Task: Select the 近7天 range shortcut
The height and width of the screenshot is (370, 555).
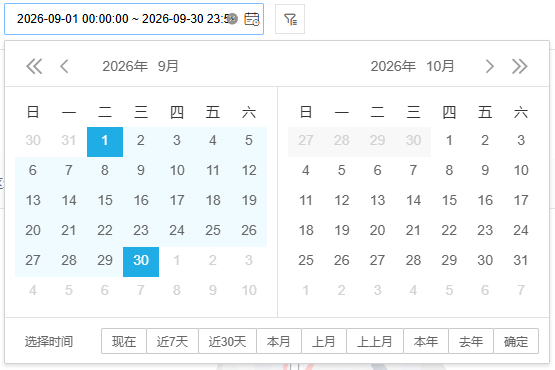Action: click(x=172, y=341)
